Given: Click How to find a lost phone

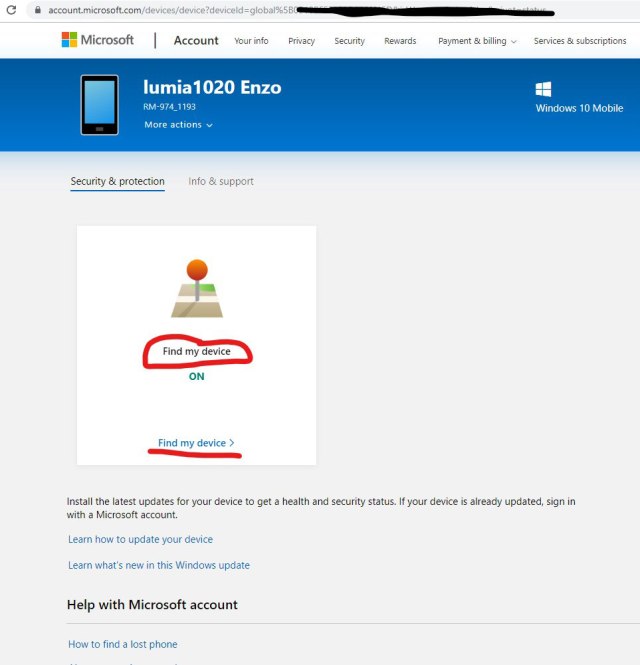Looking at the screenshot, I should click(x=122, y=644).
